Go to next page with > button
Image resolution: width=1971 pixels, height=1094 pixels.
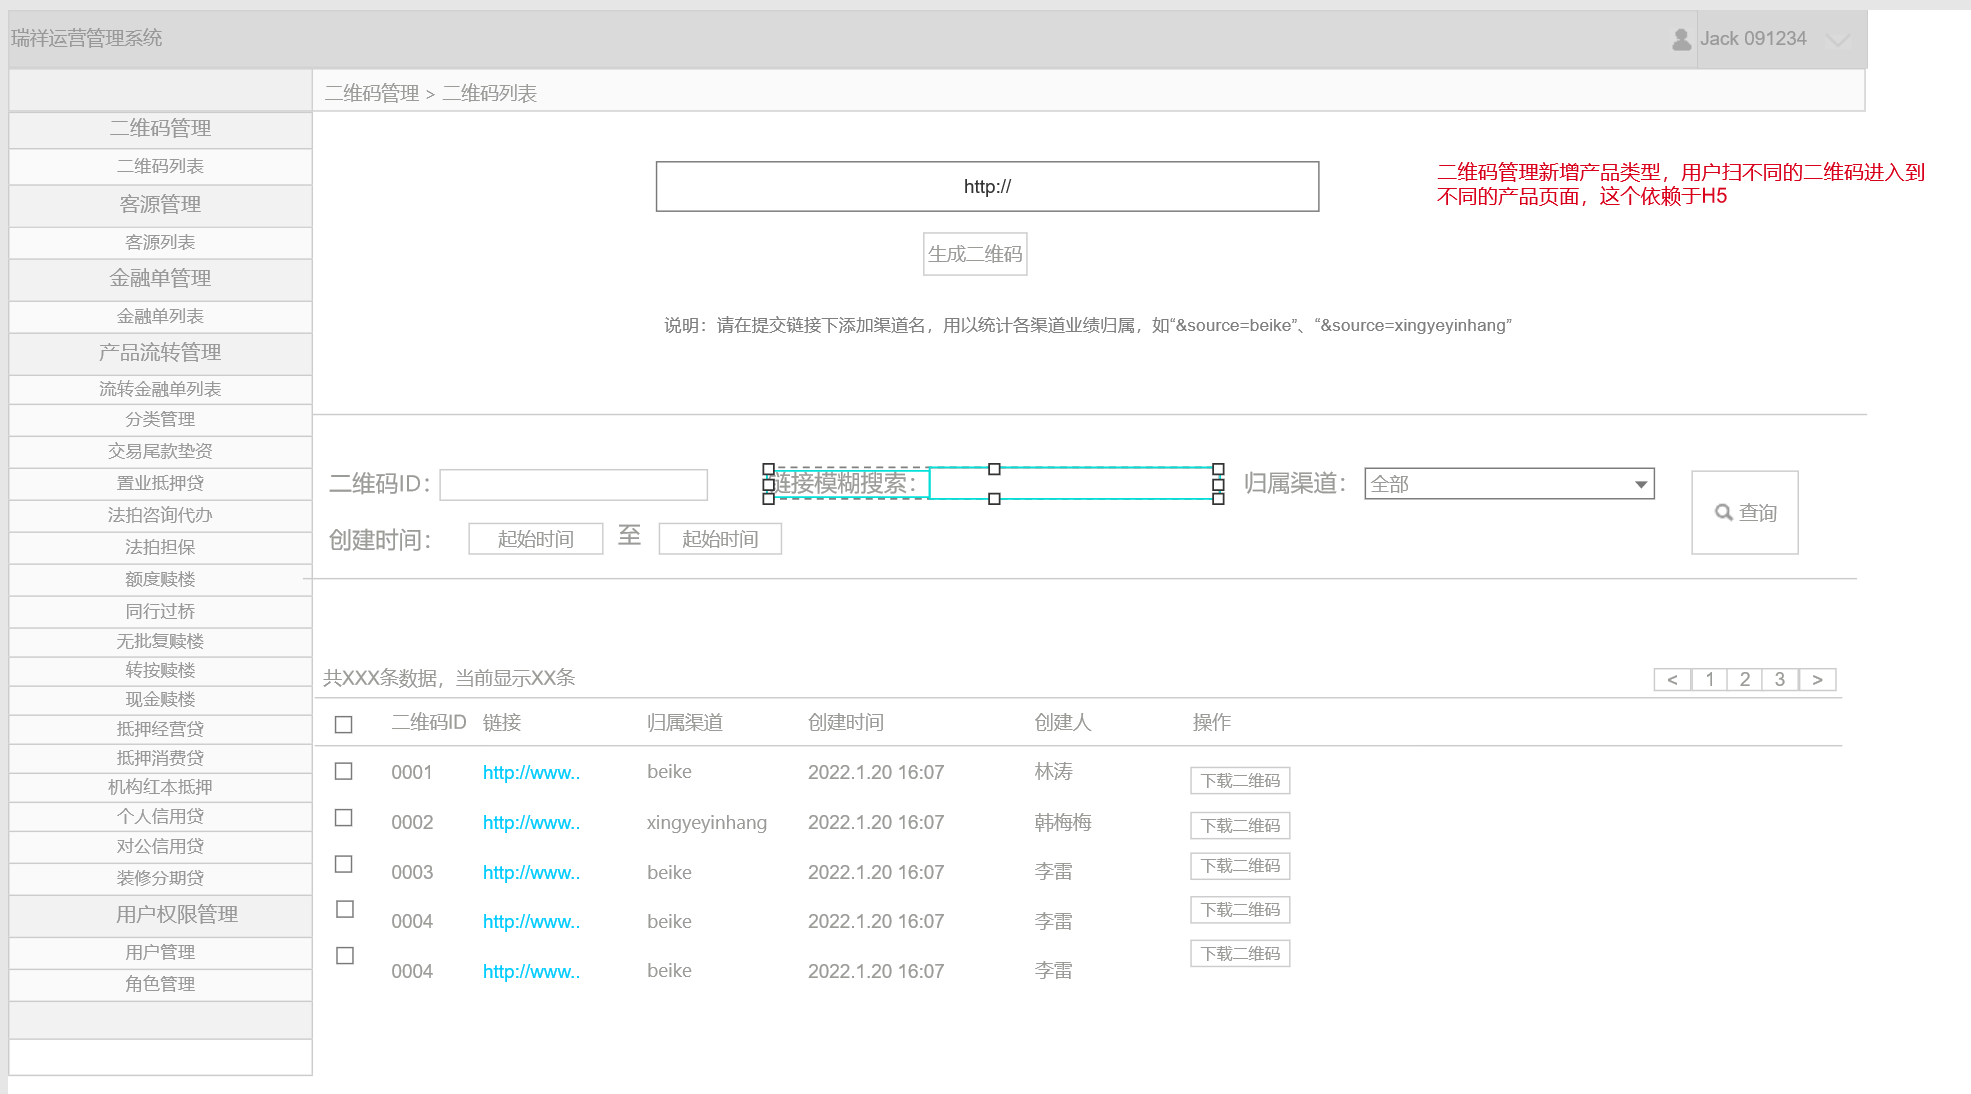(1818, 680)
